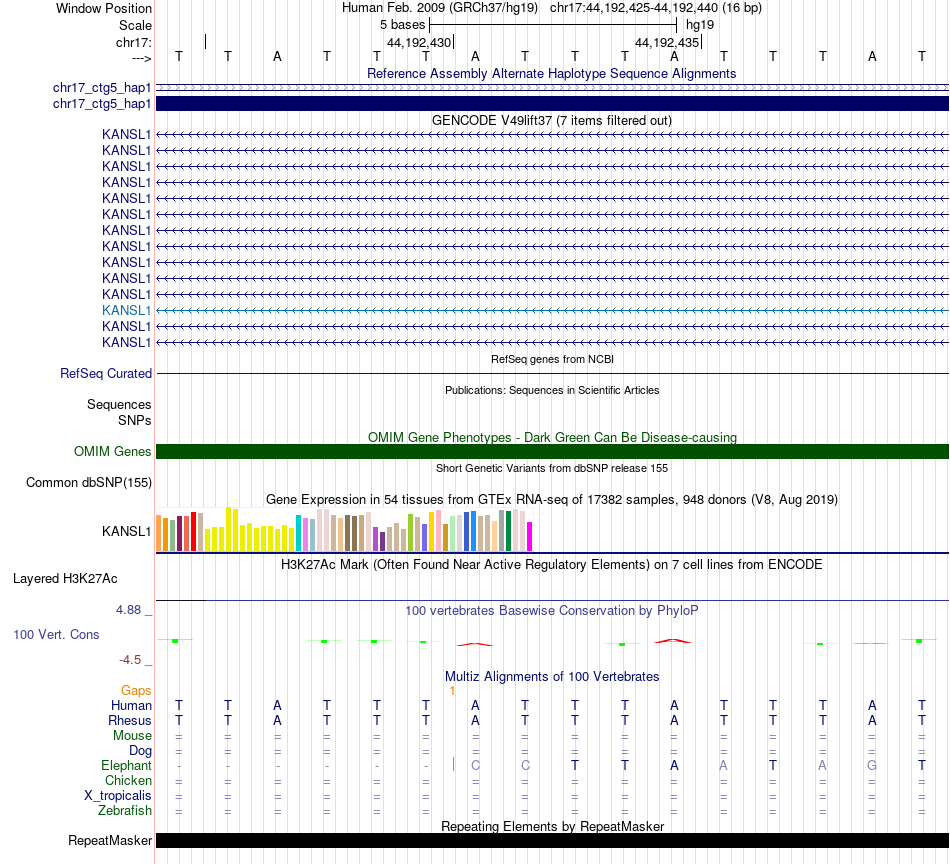Click the 'G' base in the Elephant alignment row
This screenshot has height=864, width=950.
point(872,765)
